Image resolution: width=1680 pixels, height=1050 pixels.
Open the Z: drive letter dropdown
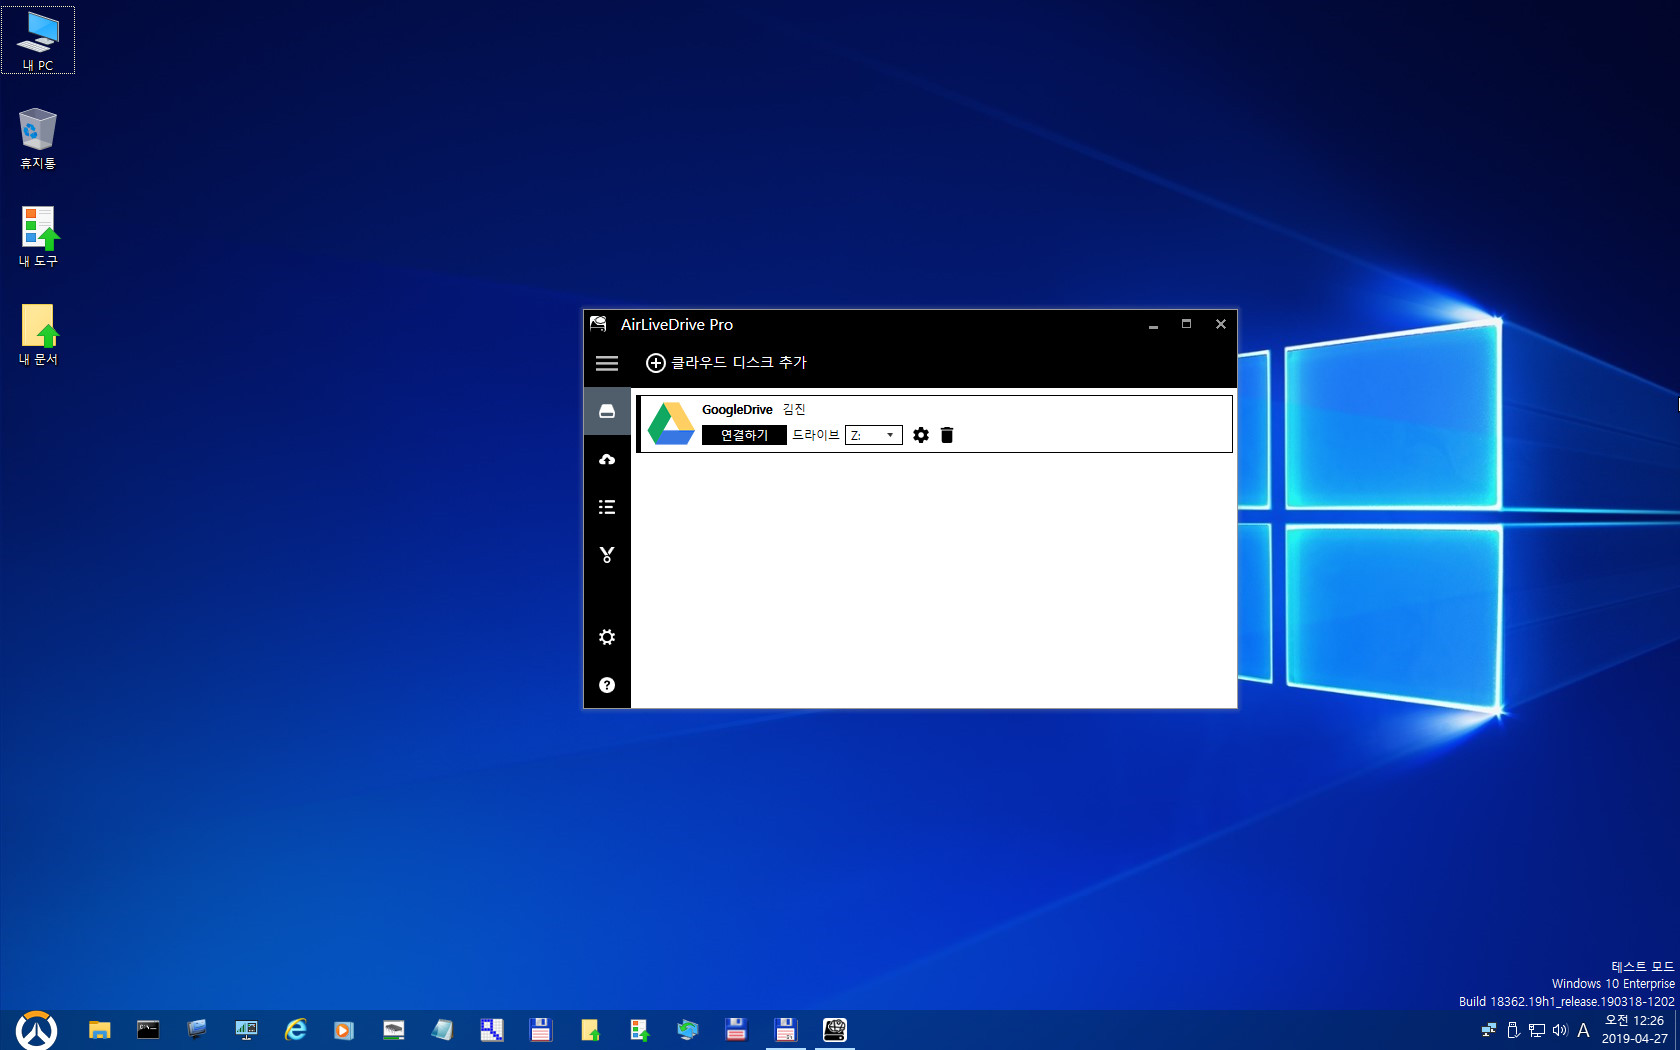click(x=874, y=435)
